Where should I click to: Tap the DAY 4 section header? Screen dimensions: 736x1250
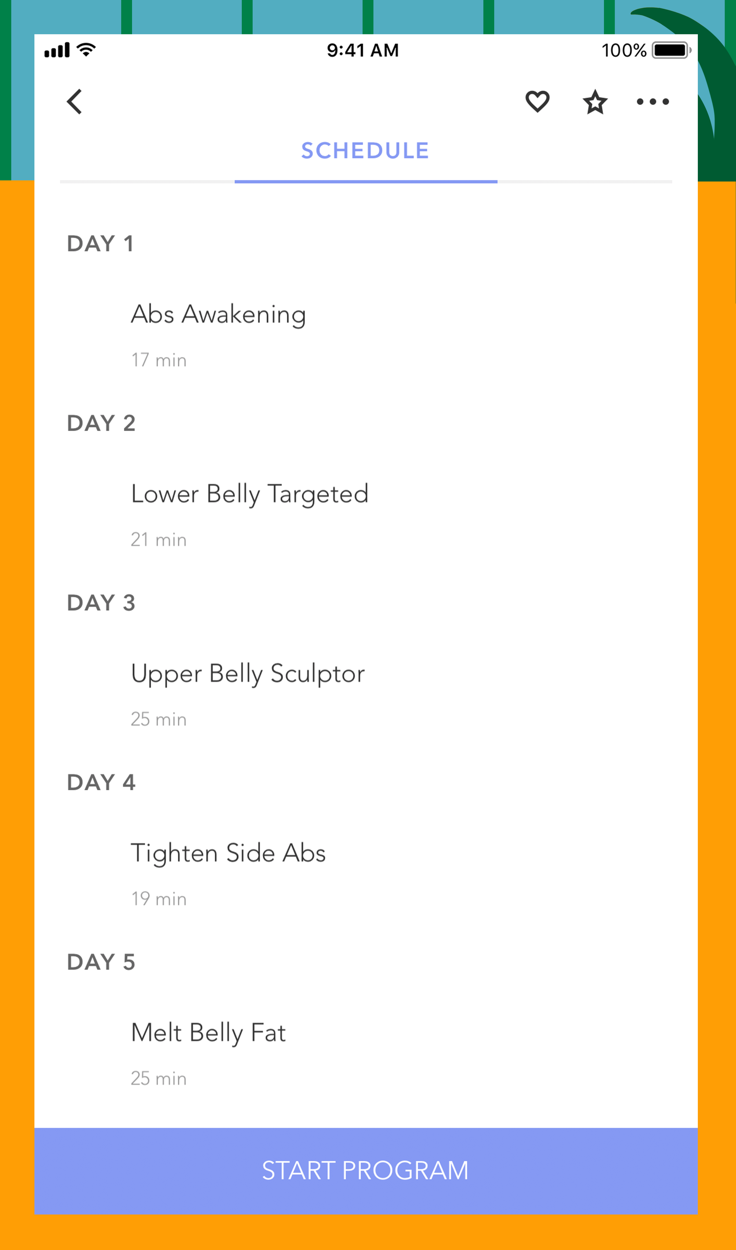(101, 783)
